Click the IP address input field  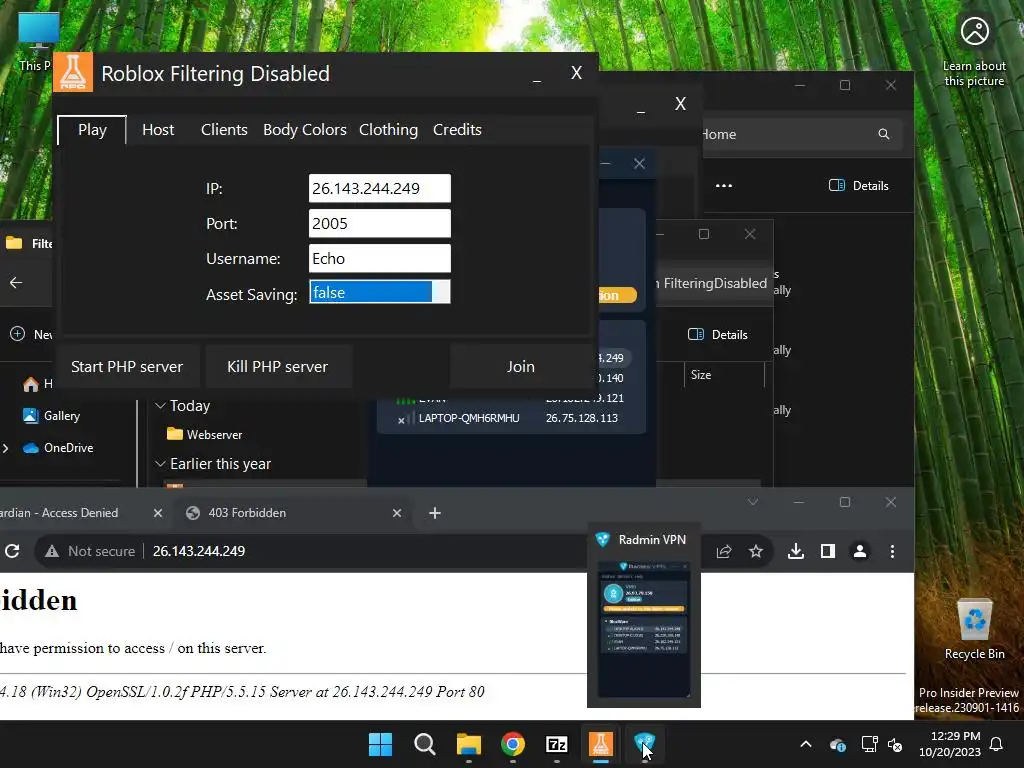click(379, 188)
